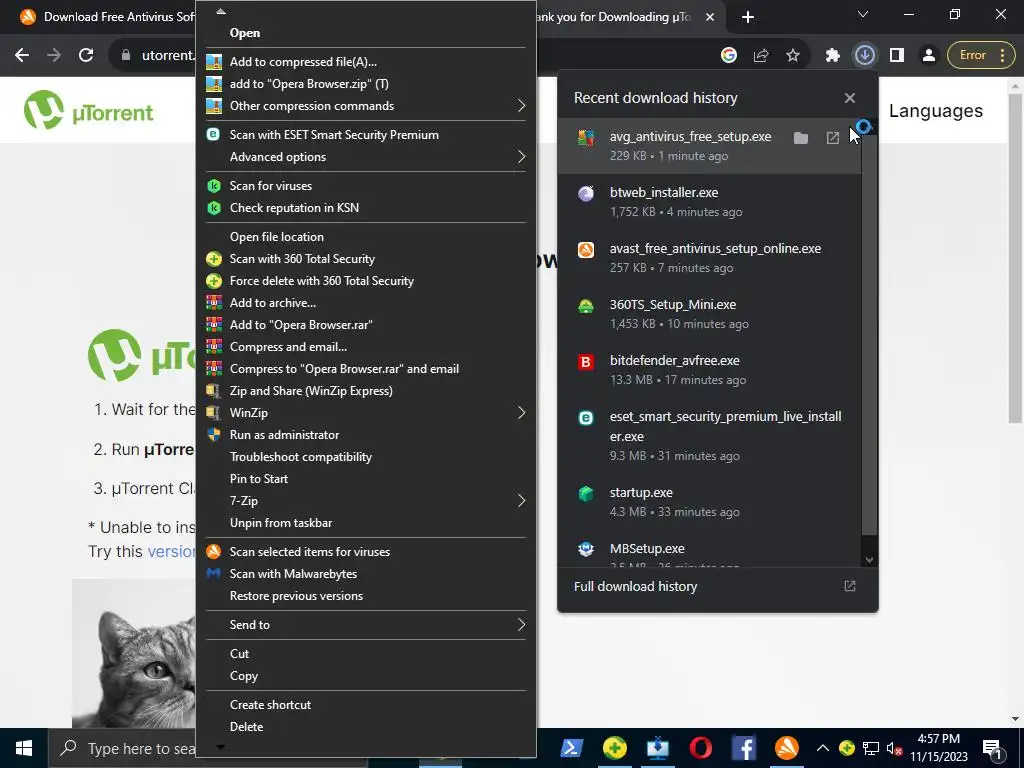
Task: Choose Run as administrator
Action: (x=366, y=435)
